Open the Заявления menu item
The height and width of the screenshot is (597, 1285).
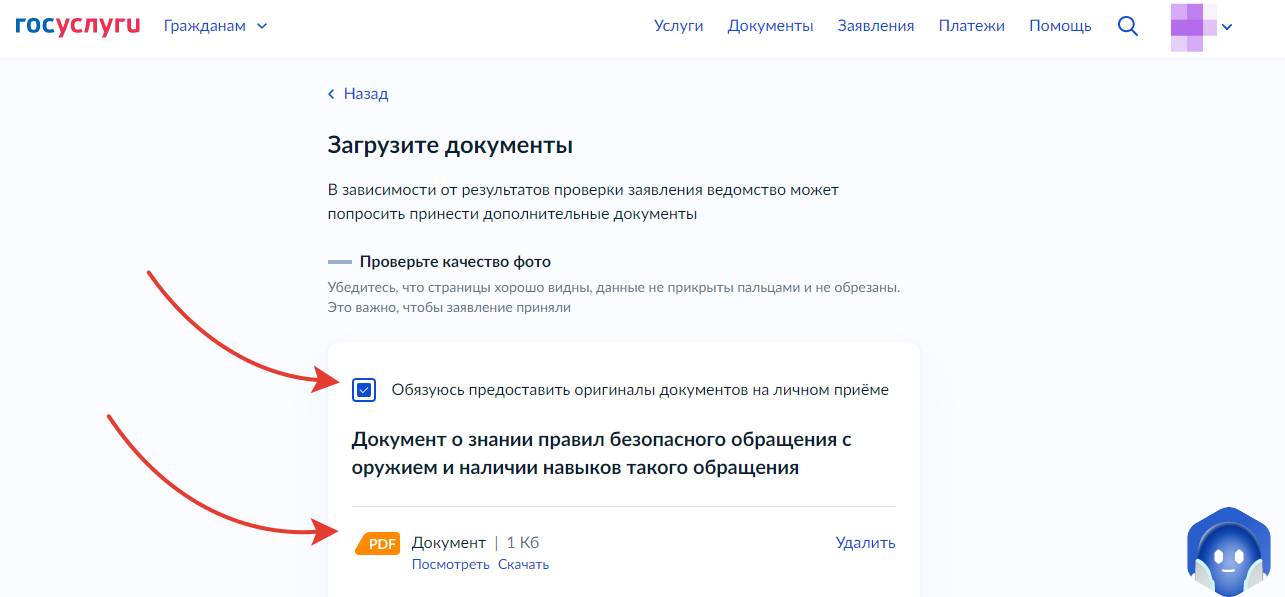[876, 26]
